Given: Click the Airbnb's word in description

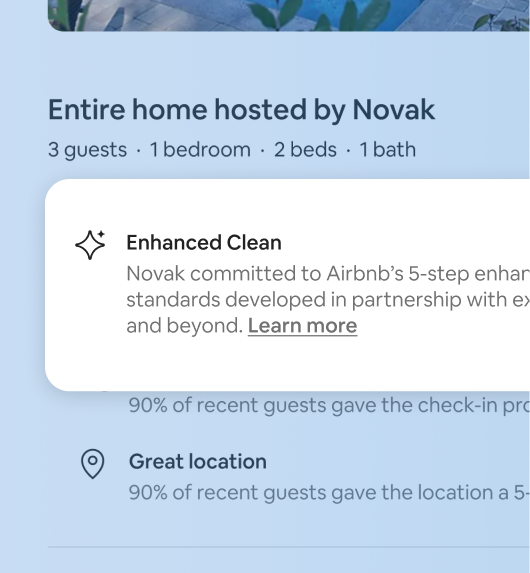Looking at the screenshot, I should (365, 274).
